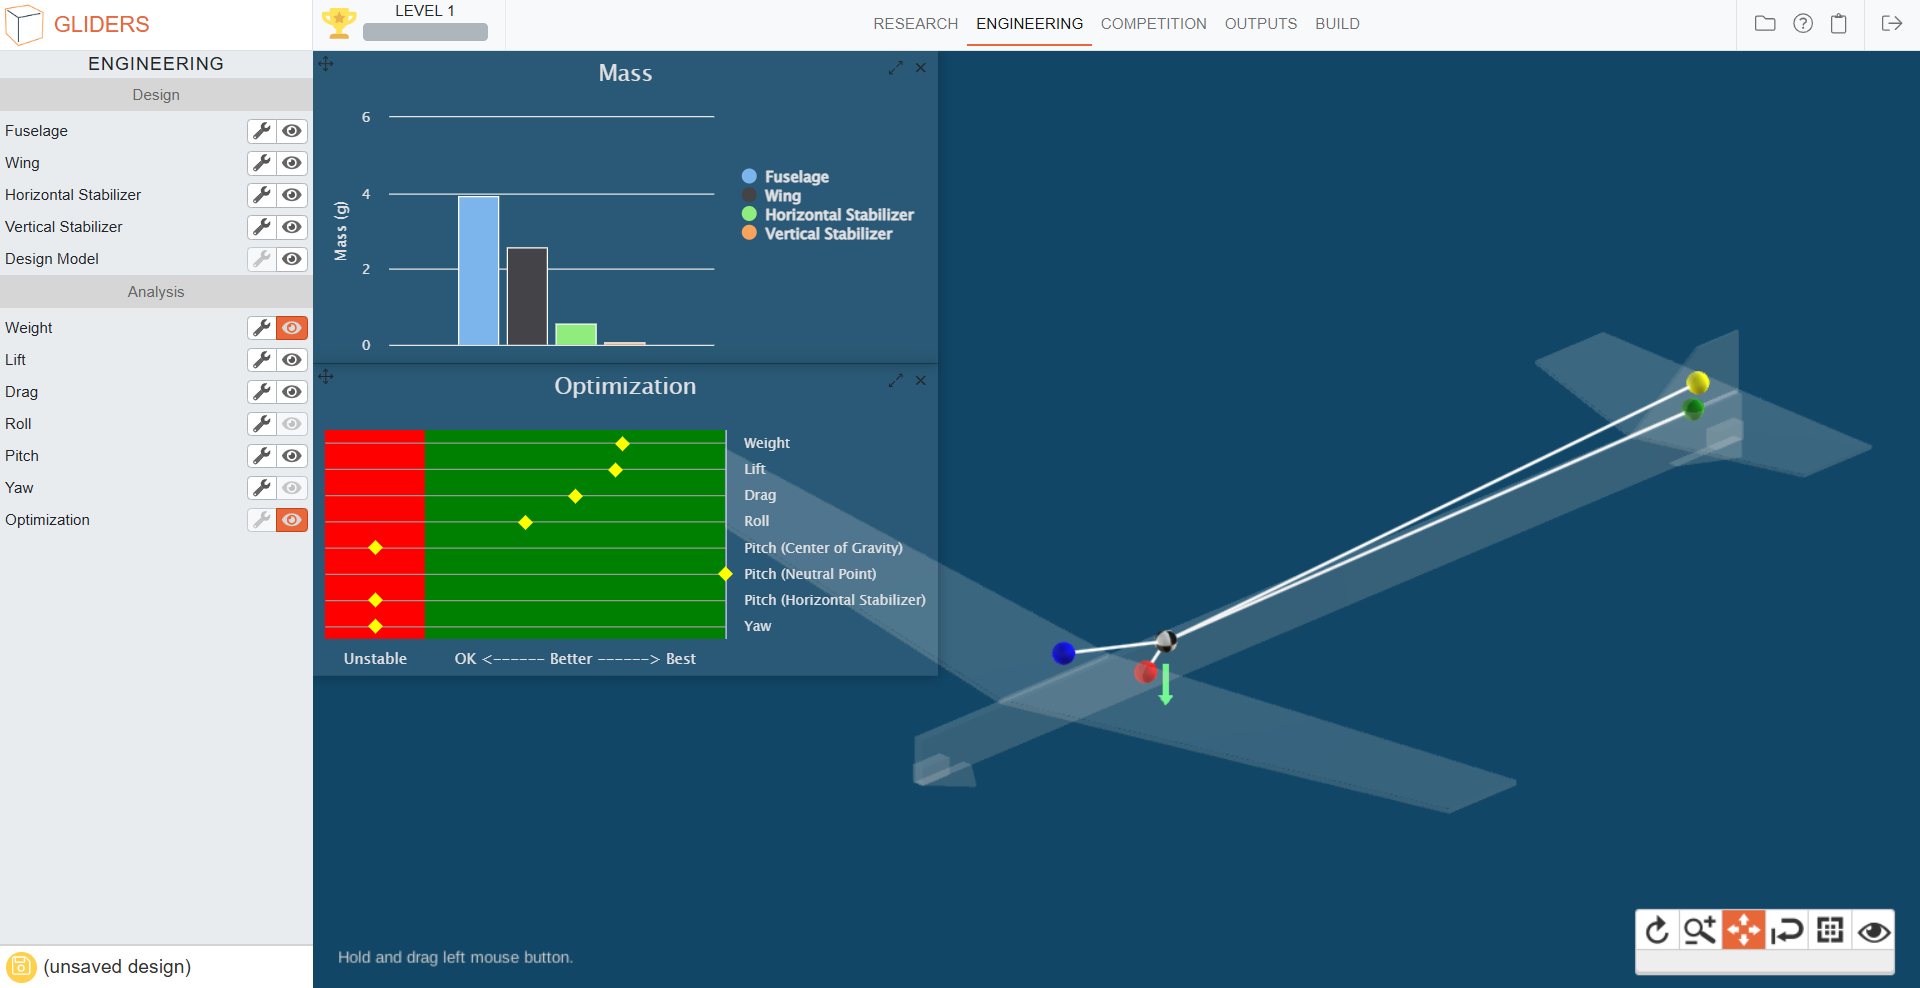The width and height of the screenshot is (1920, 988).
Task: Click the Wing legend entry
Action: 782,196
